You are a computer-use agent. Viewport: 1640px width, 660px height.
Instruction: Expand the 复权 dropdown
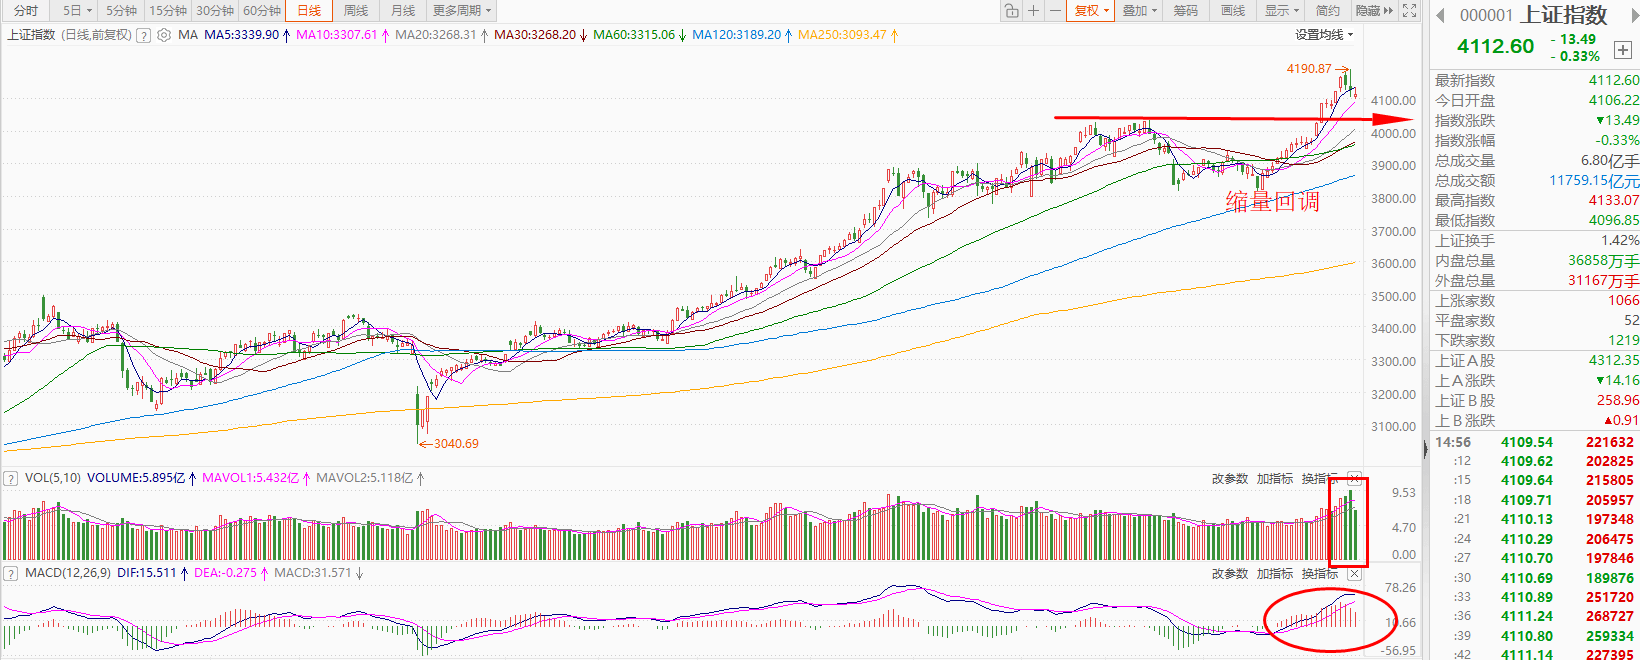(x=1091, y=11)
